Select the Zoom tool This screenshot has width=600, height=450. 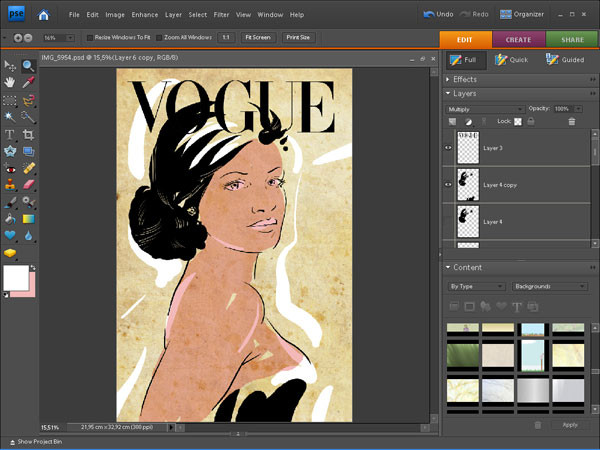28,66
